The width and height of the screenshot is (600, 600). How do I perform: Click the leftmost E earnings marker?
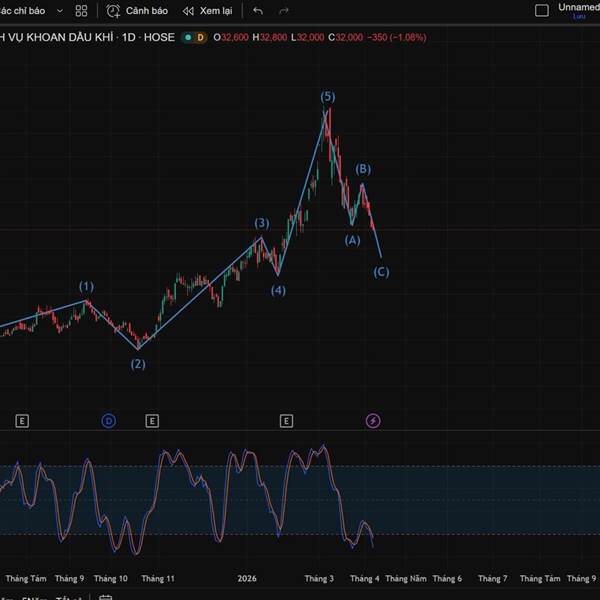click(22, 421)
